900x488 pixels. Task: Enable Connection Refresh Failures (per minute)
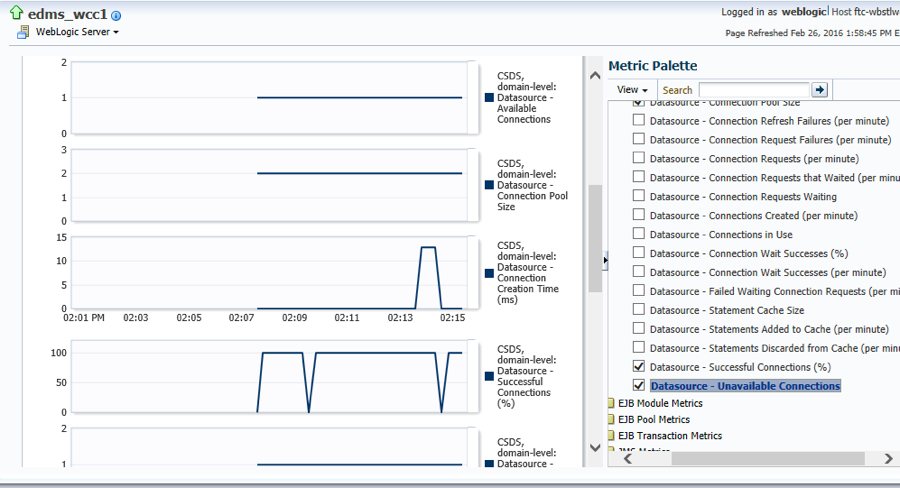pos(638,120)
